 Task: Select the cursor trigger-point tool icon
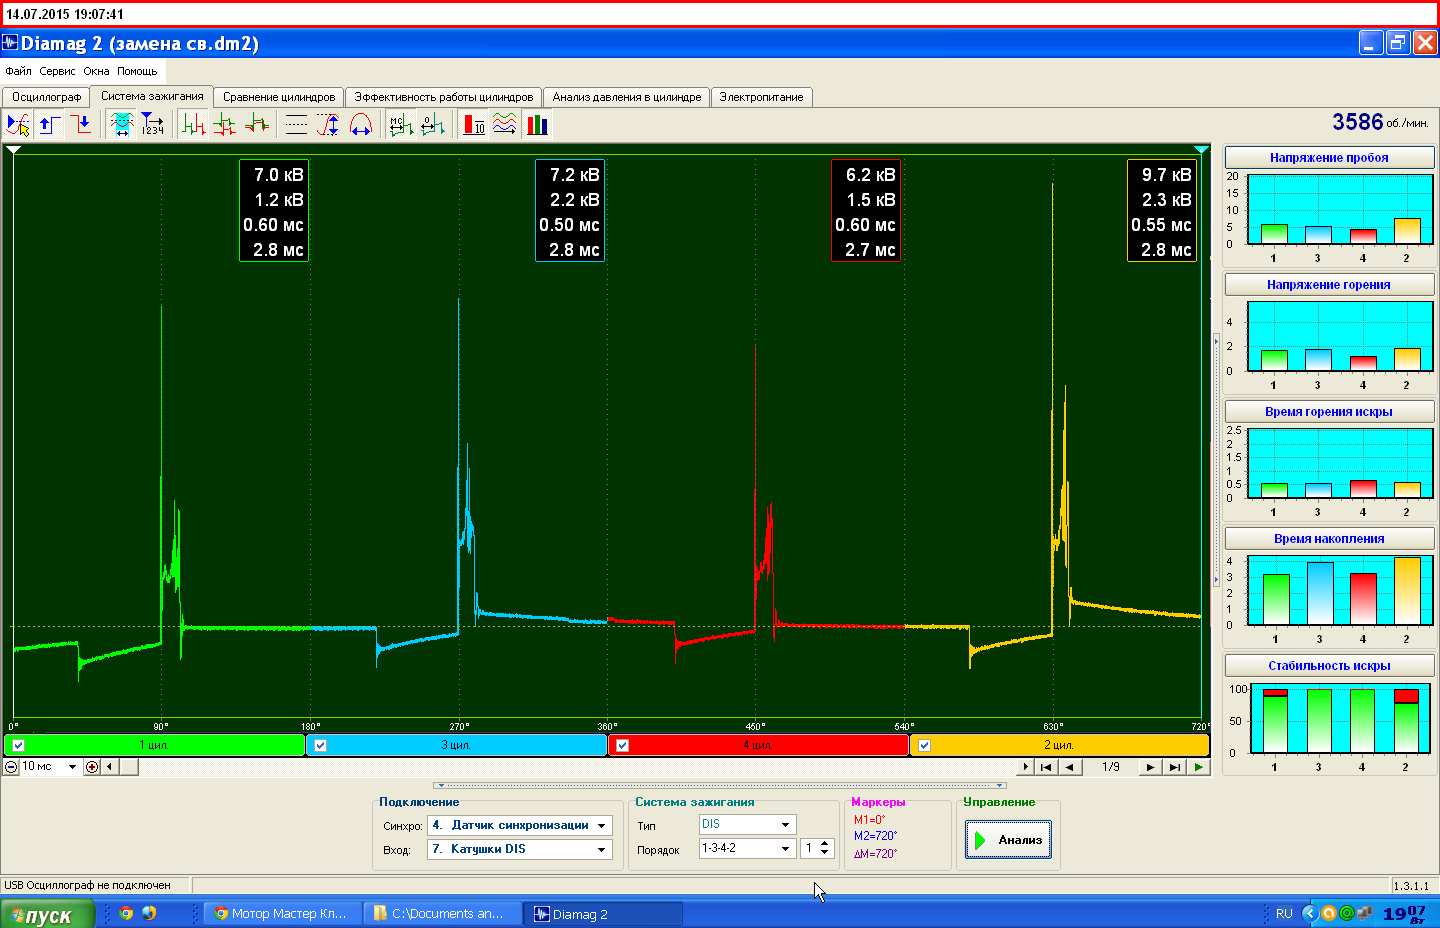(18, 124)
